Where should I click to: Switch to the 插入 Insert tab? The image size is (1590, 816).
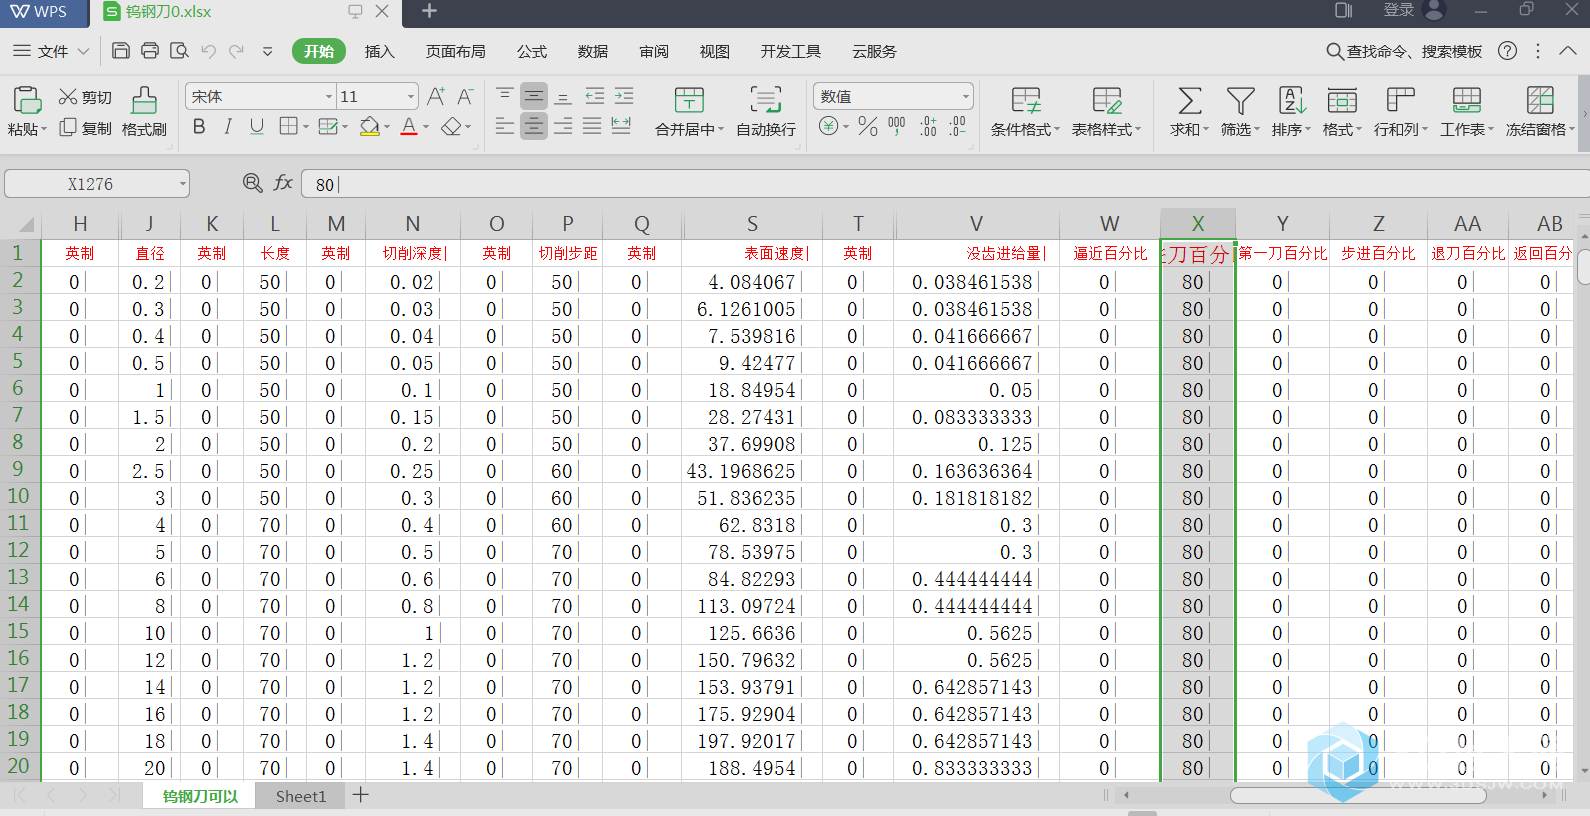point(380,51)
